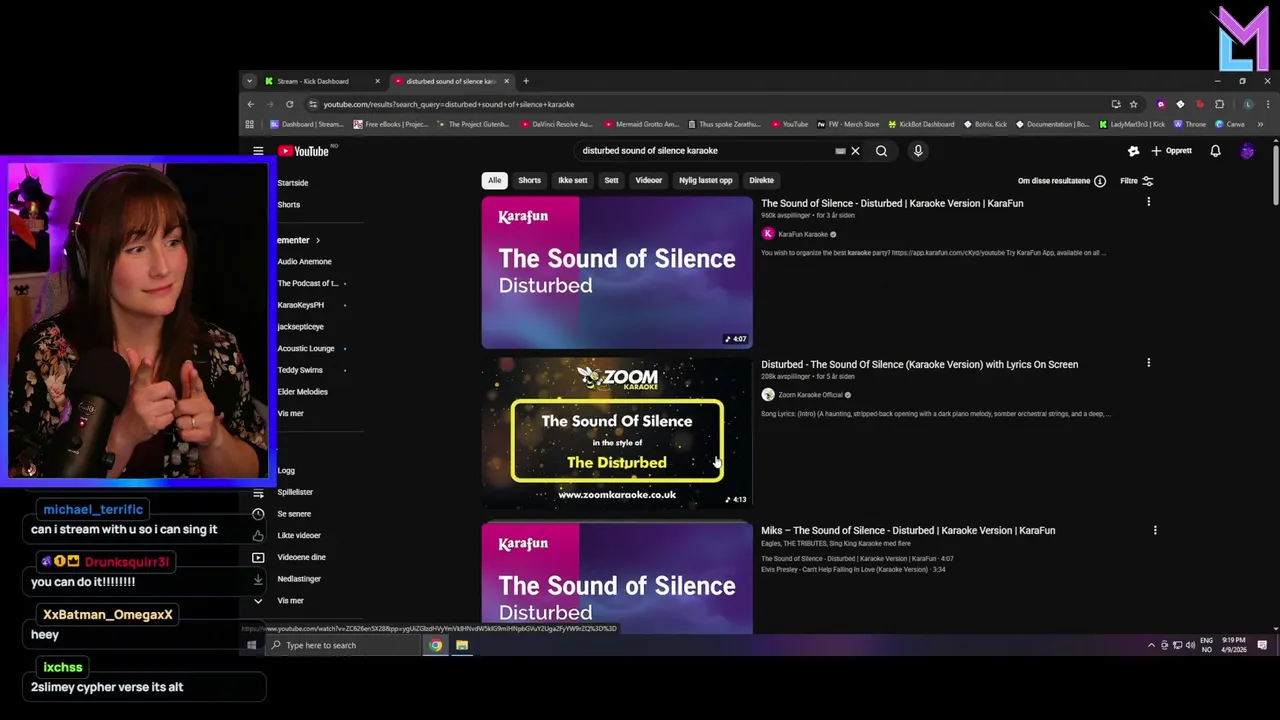Click the Windows taskbar search box

[345, 645]
